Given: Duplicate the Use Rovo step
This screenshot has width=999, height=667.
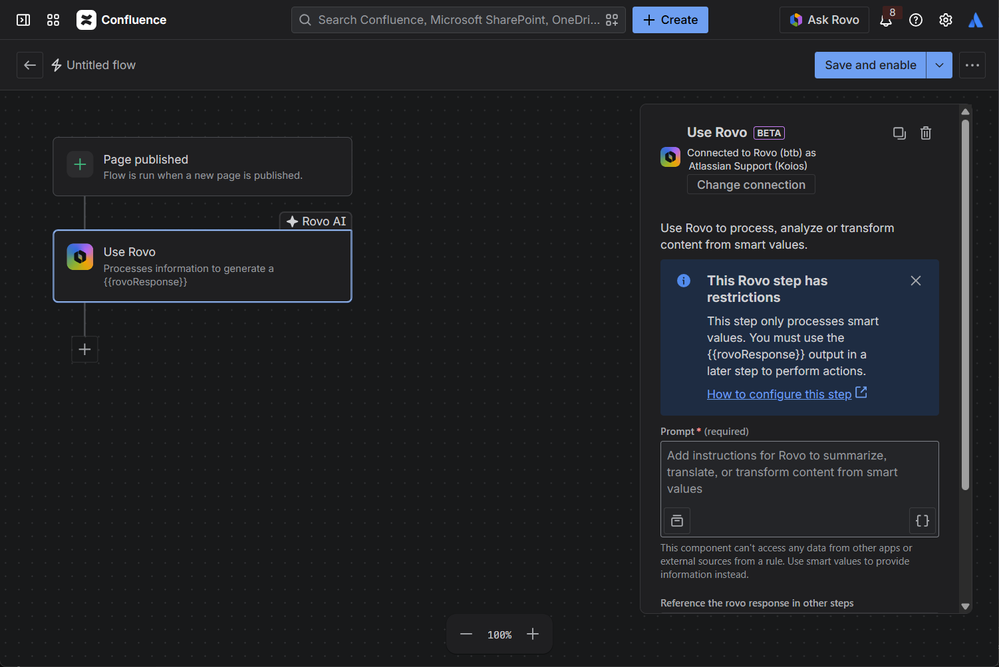Looking at the screenshot, I should click(899, 133).
